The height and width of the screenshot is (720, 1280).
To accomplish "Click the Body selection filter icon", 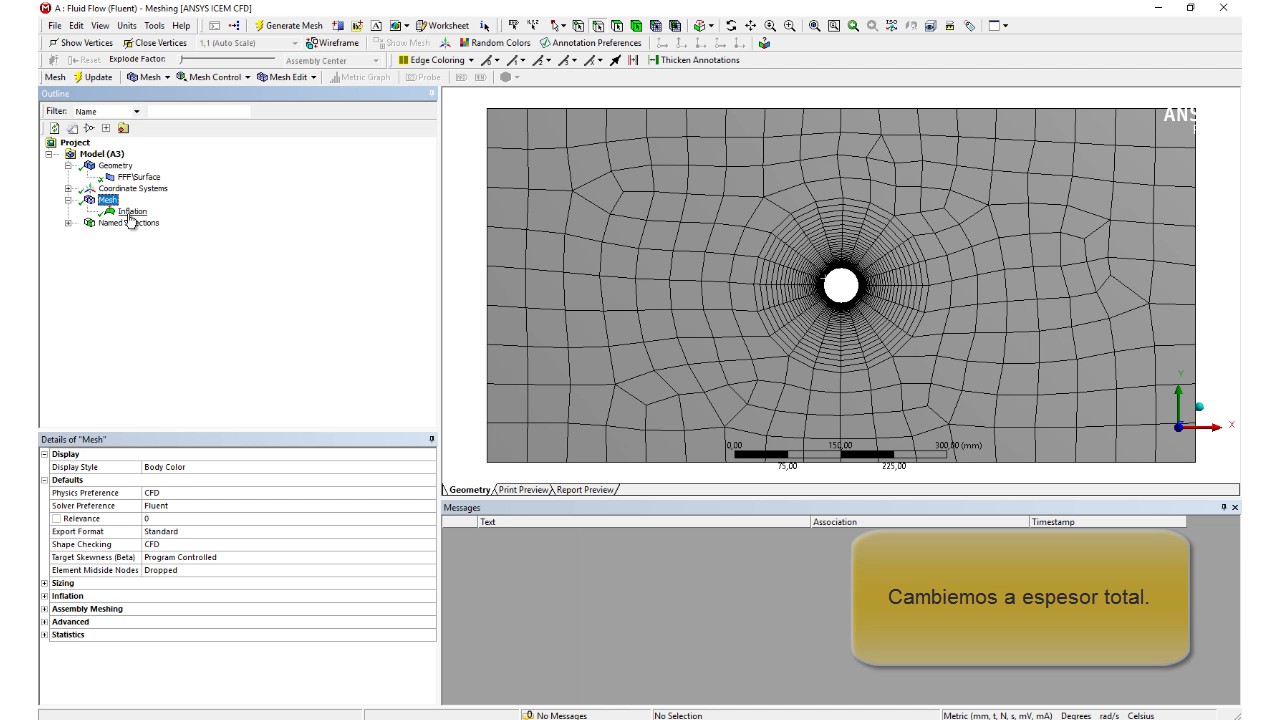I will pyautogui.click(x=636, y=26).
